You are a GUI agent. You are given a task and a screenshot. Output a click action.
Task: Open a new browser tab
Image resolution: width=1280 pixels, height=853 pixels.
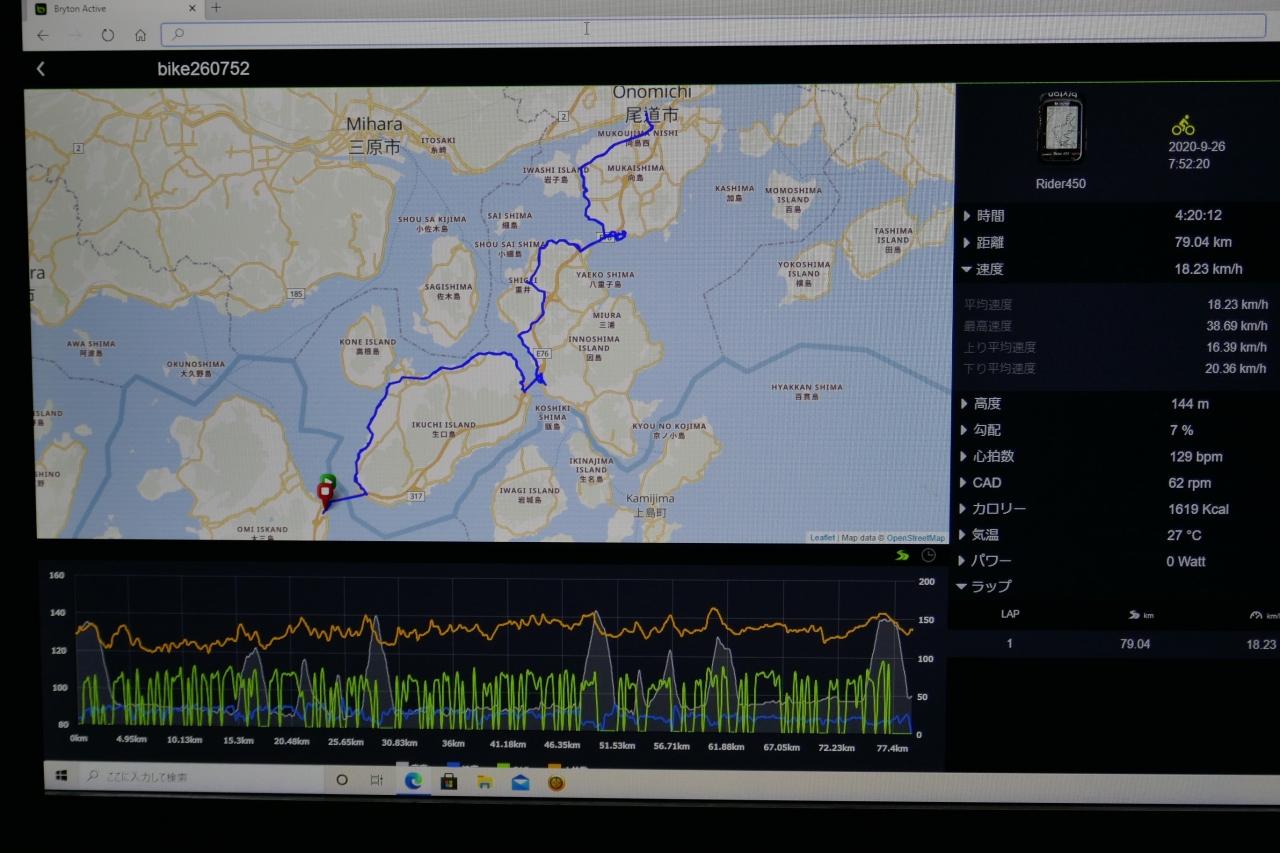[x=216, y=8]
